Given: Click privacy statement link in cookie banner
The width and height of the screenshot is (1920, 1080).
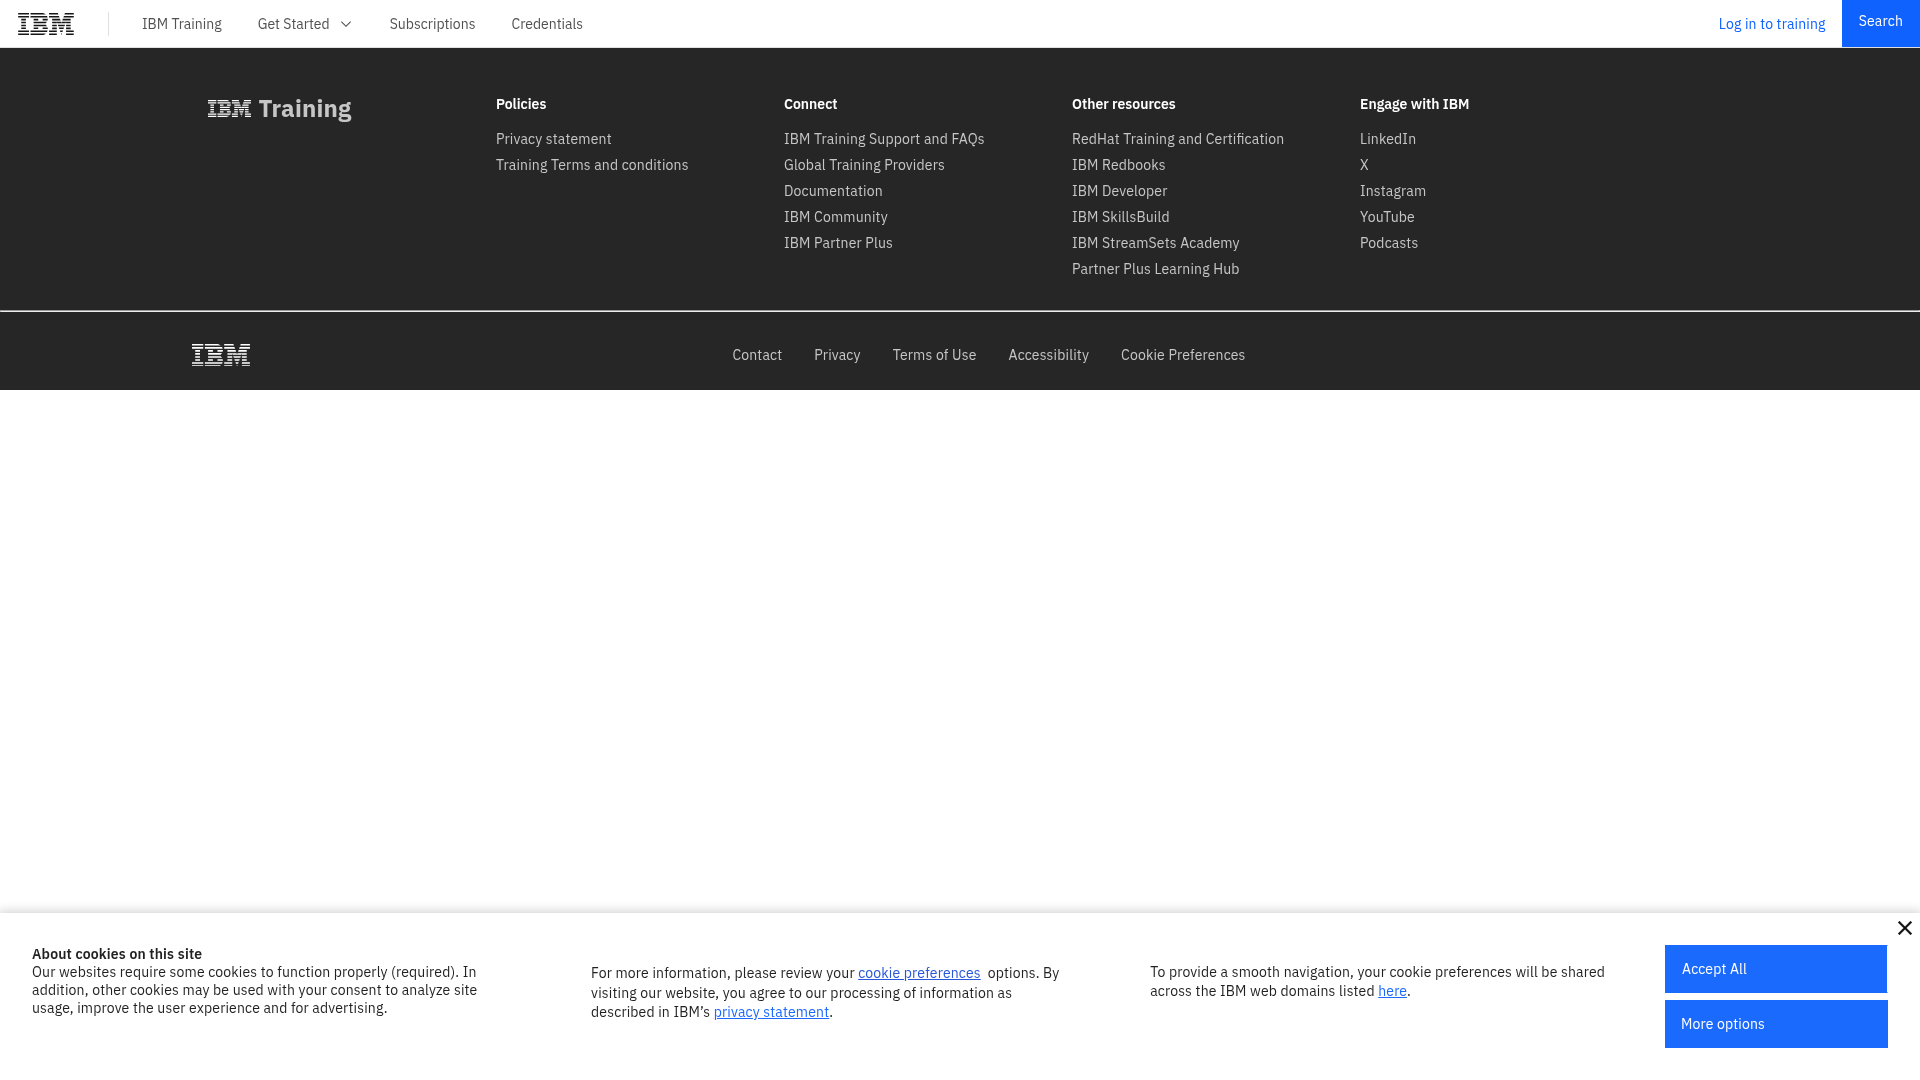Looking at the screenshot, I should coord(771,1012).
